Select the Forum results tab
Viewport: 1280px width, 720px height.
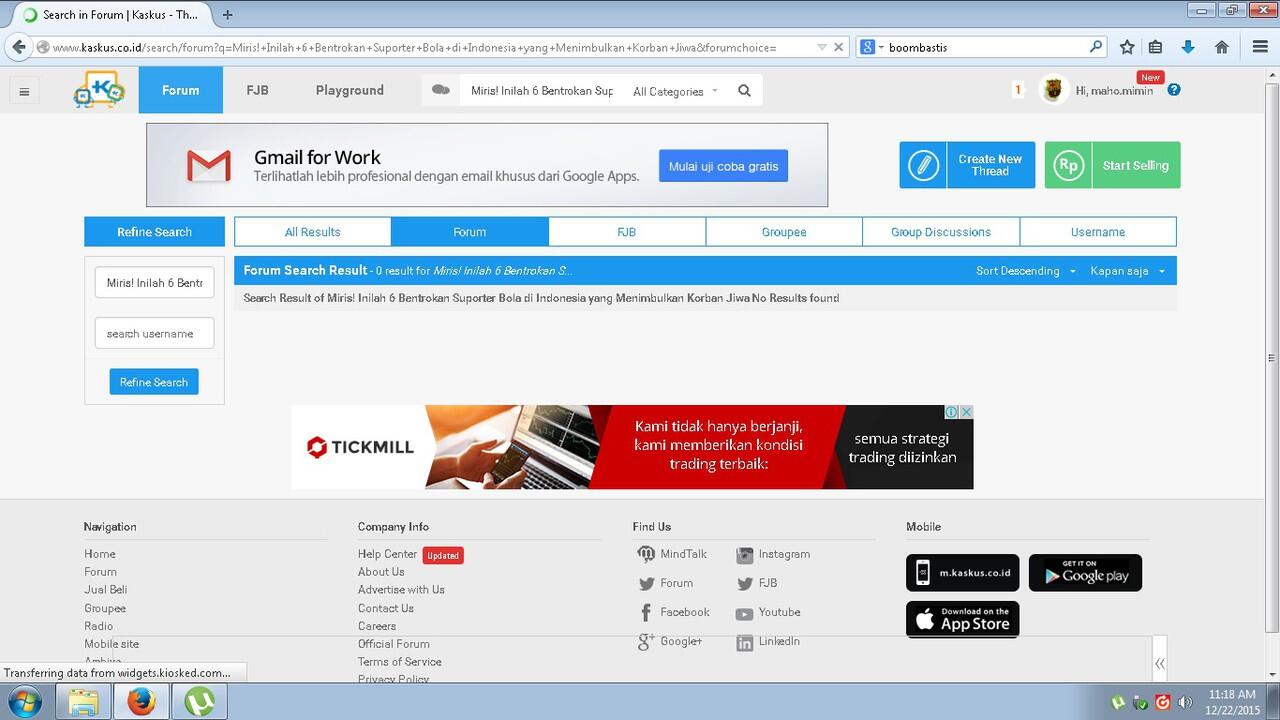point(470,232)
